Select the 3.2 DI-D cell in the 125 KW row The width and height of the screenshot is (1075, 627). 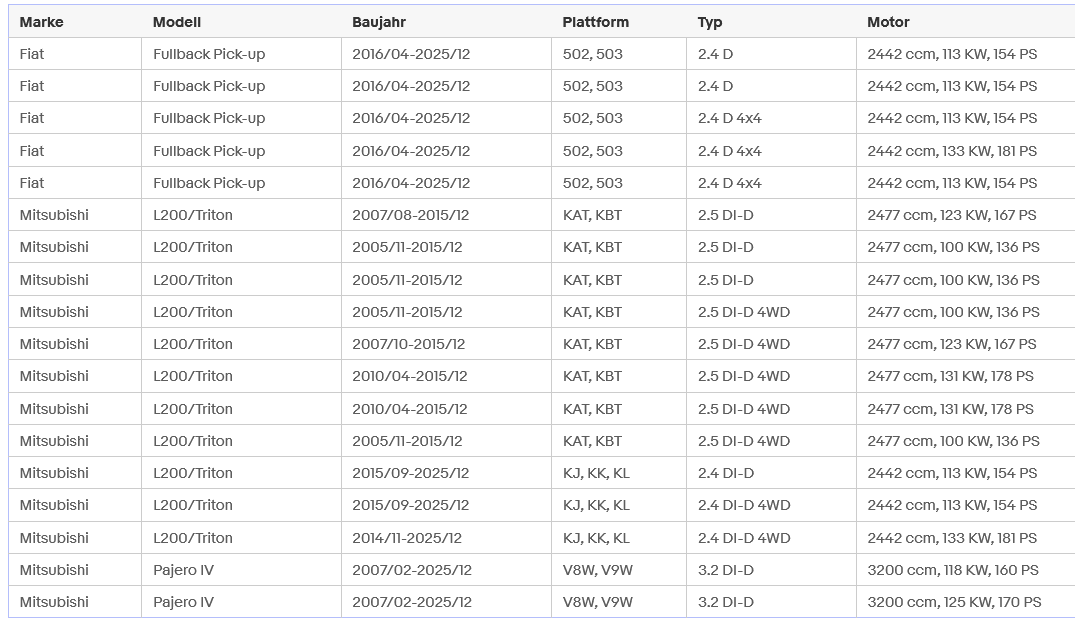tap(725, 602)
